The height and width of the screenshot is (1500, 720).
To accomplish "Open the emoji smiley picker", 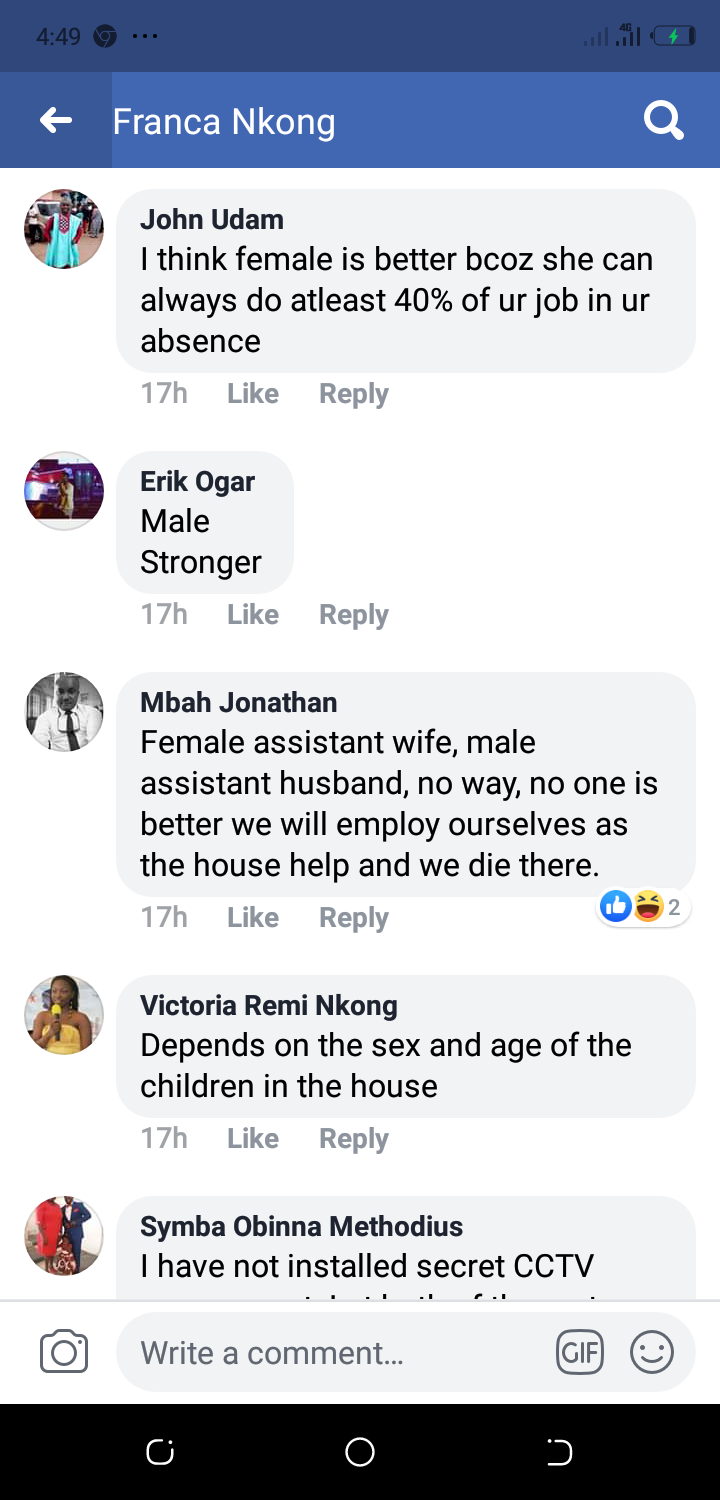I will (x=652, y=1353).
